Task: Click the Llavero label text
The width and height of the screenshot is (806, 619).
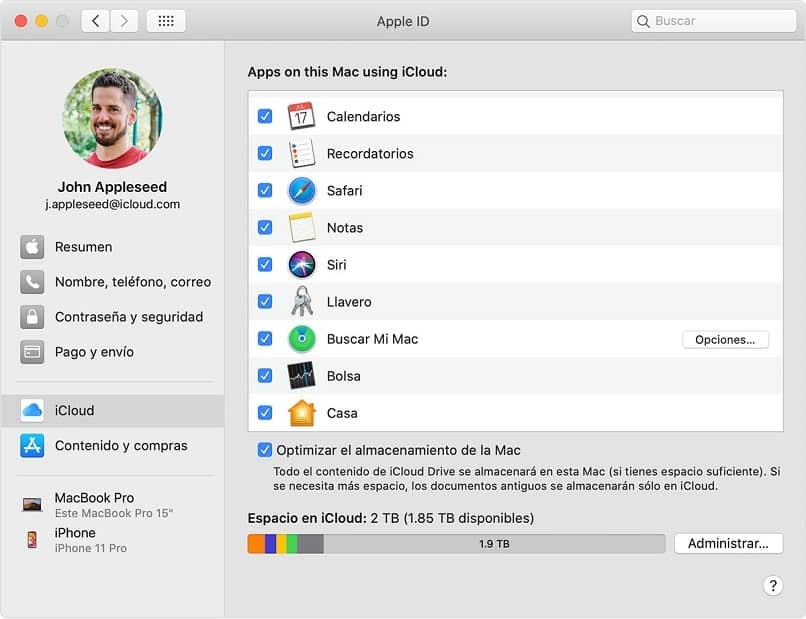Action: click(x=349, y=302)
